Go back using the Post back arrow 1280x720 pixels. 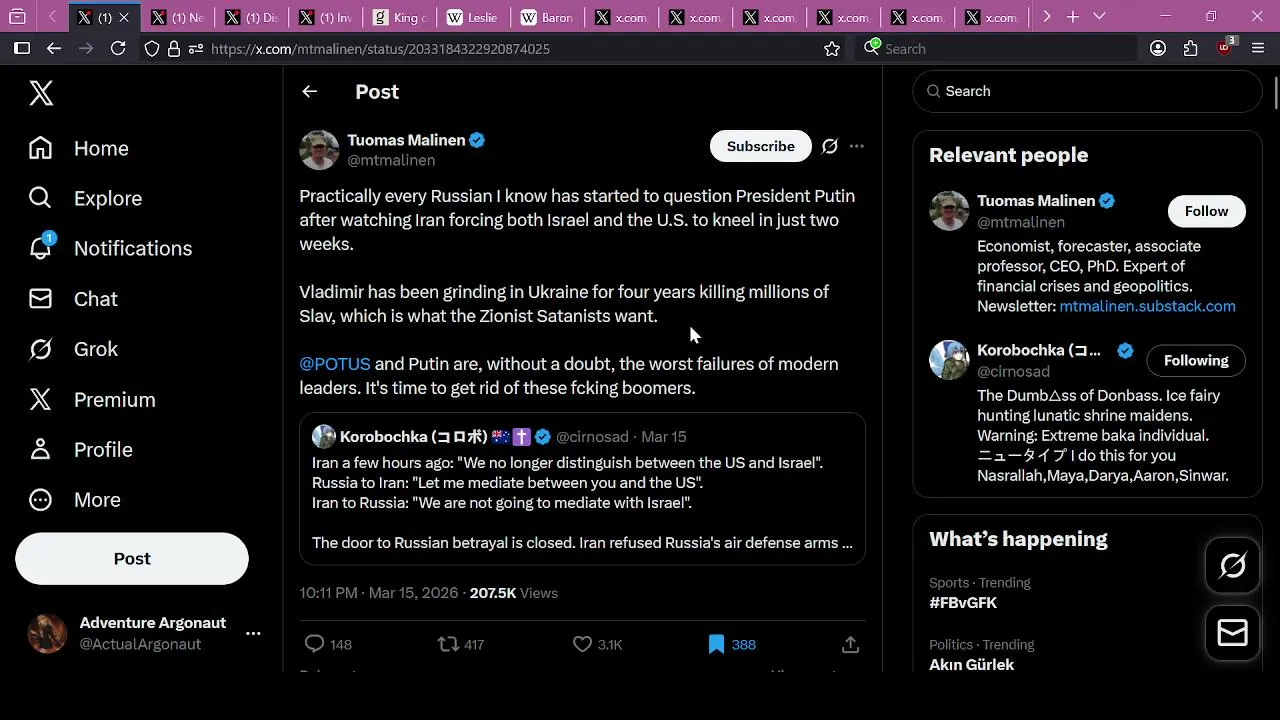coord(310,92)
